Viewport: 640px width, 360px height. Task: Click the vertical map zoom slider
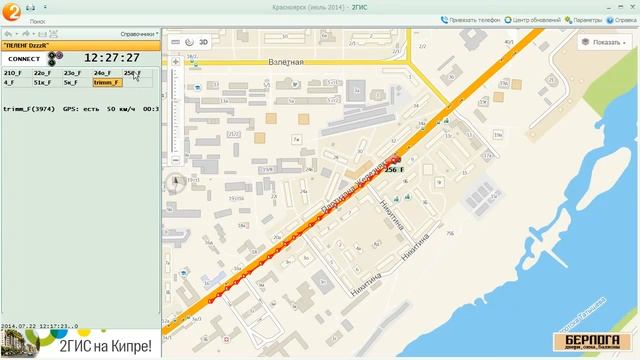point(176,111)
